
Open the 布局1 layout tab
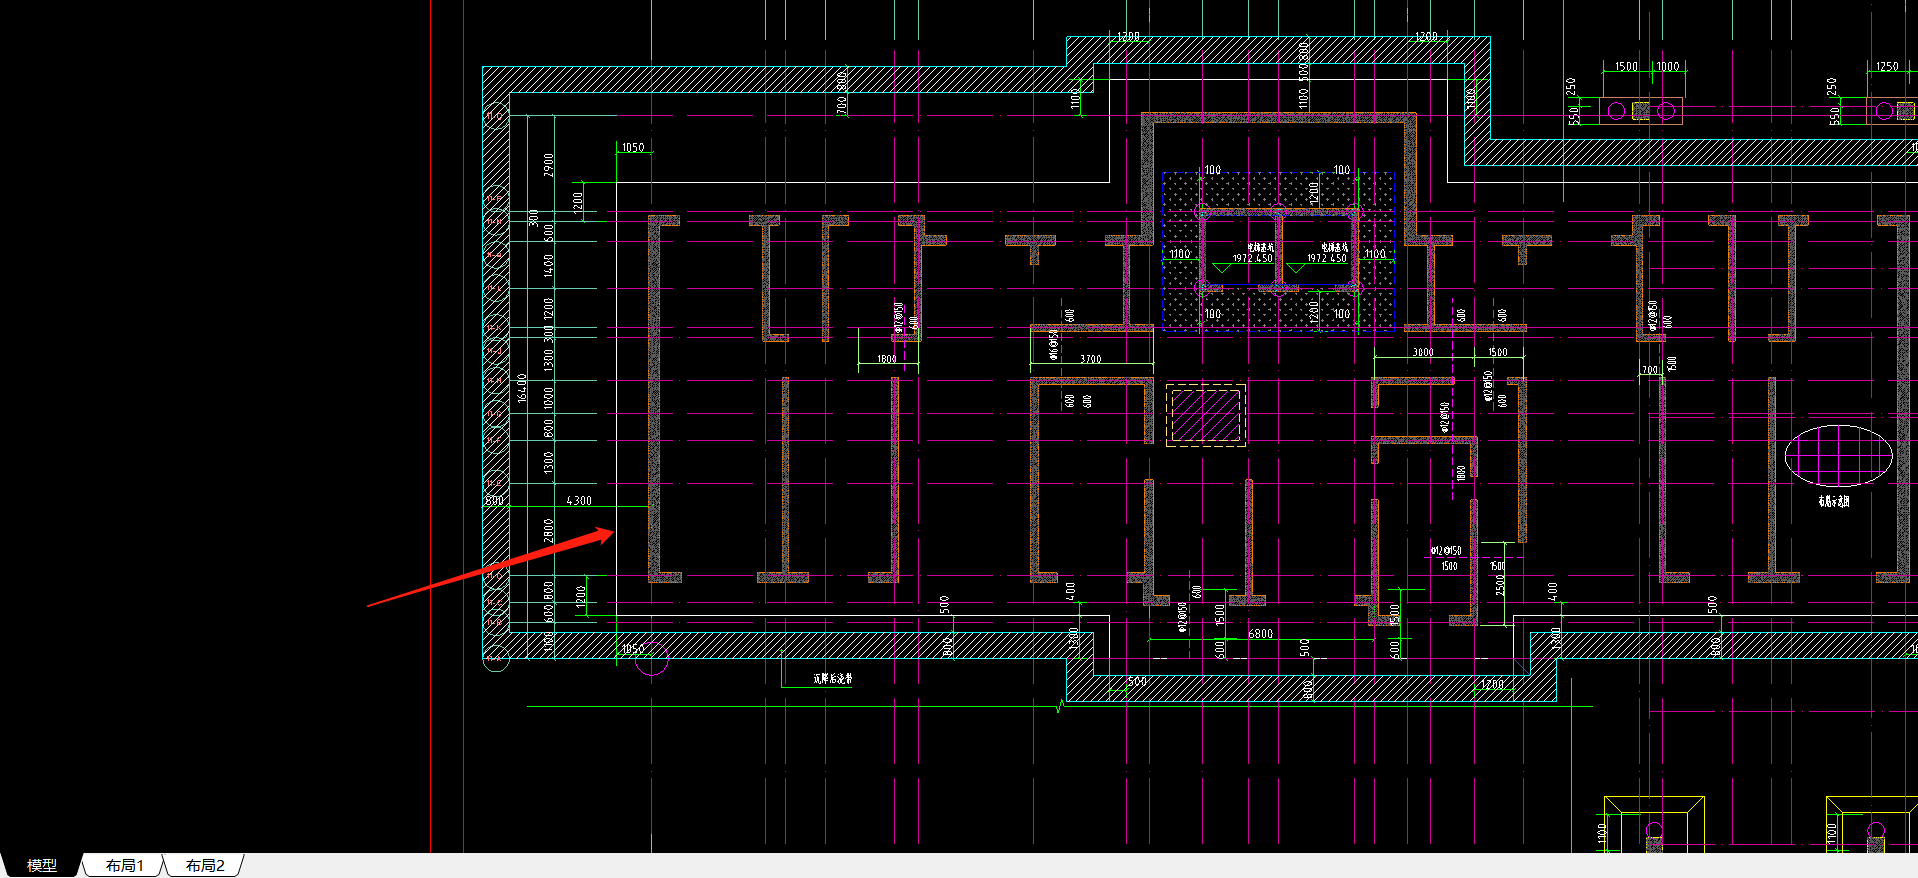tap(125, 865)
